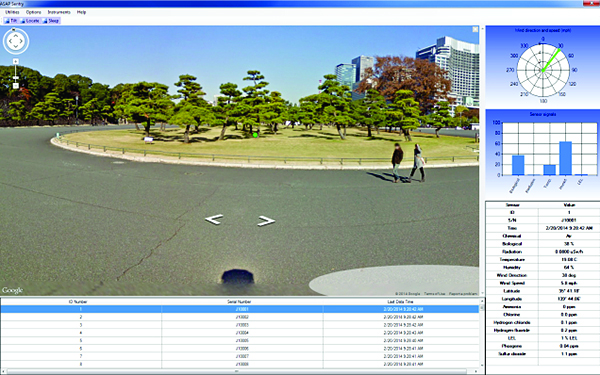Click the Phosgene row label

click(x=512, y=346)
